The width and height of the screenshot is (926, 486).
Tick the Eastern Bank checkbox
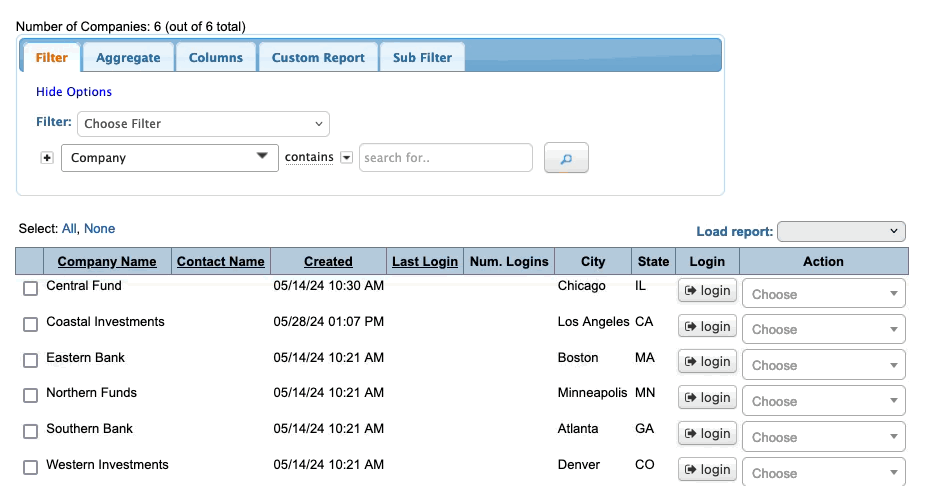(x=30, y=360)
